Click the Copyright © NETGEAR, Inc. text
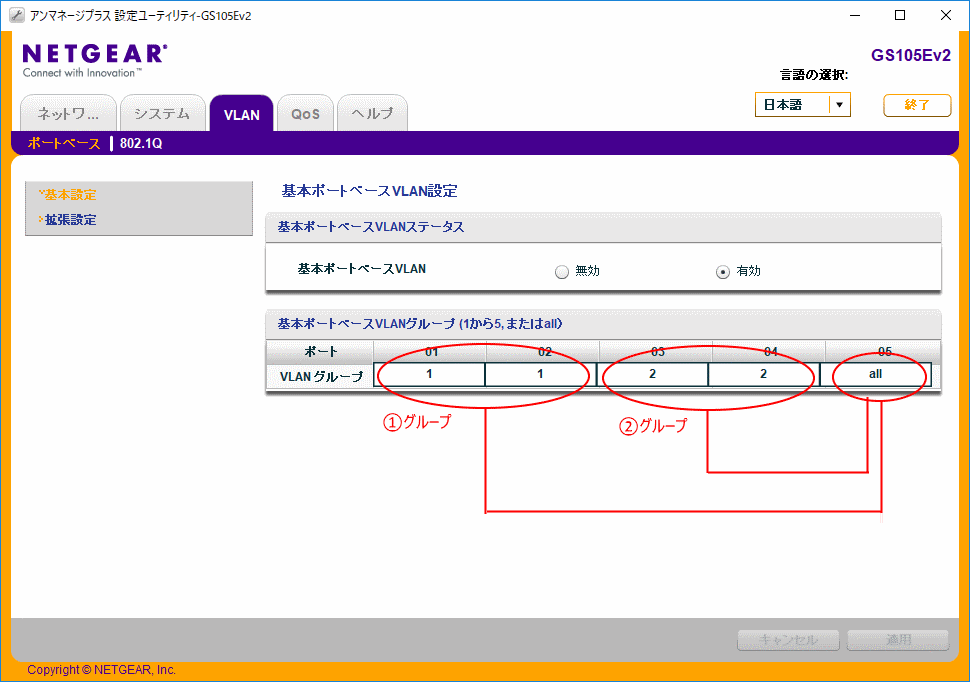The height and width of the screenshot is (682, 970). 101,670
